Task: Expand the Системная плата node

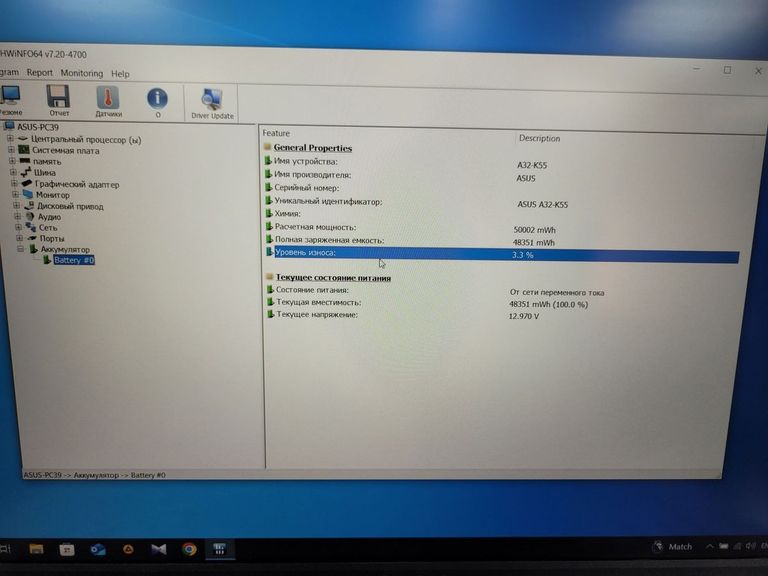Action: (x=11, y=150)
